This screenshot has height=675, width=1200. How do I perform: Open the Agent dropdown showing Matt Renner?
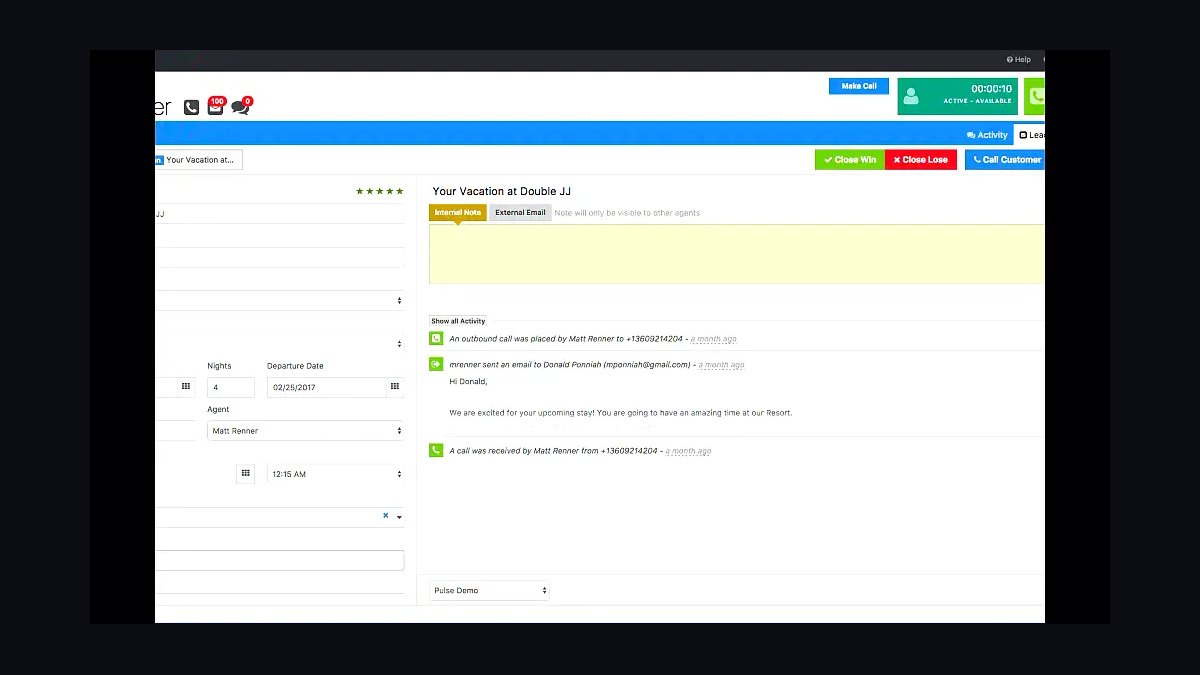coord(306,431)
